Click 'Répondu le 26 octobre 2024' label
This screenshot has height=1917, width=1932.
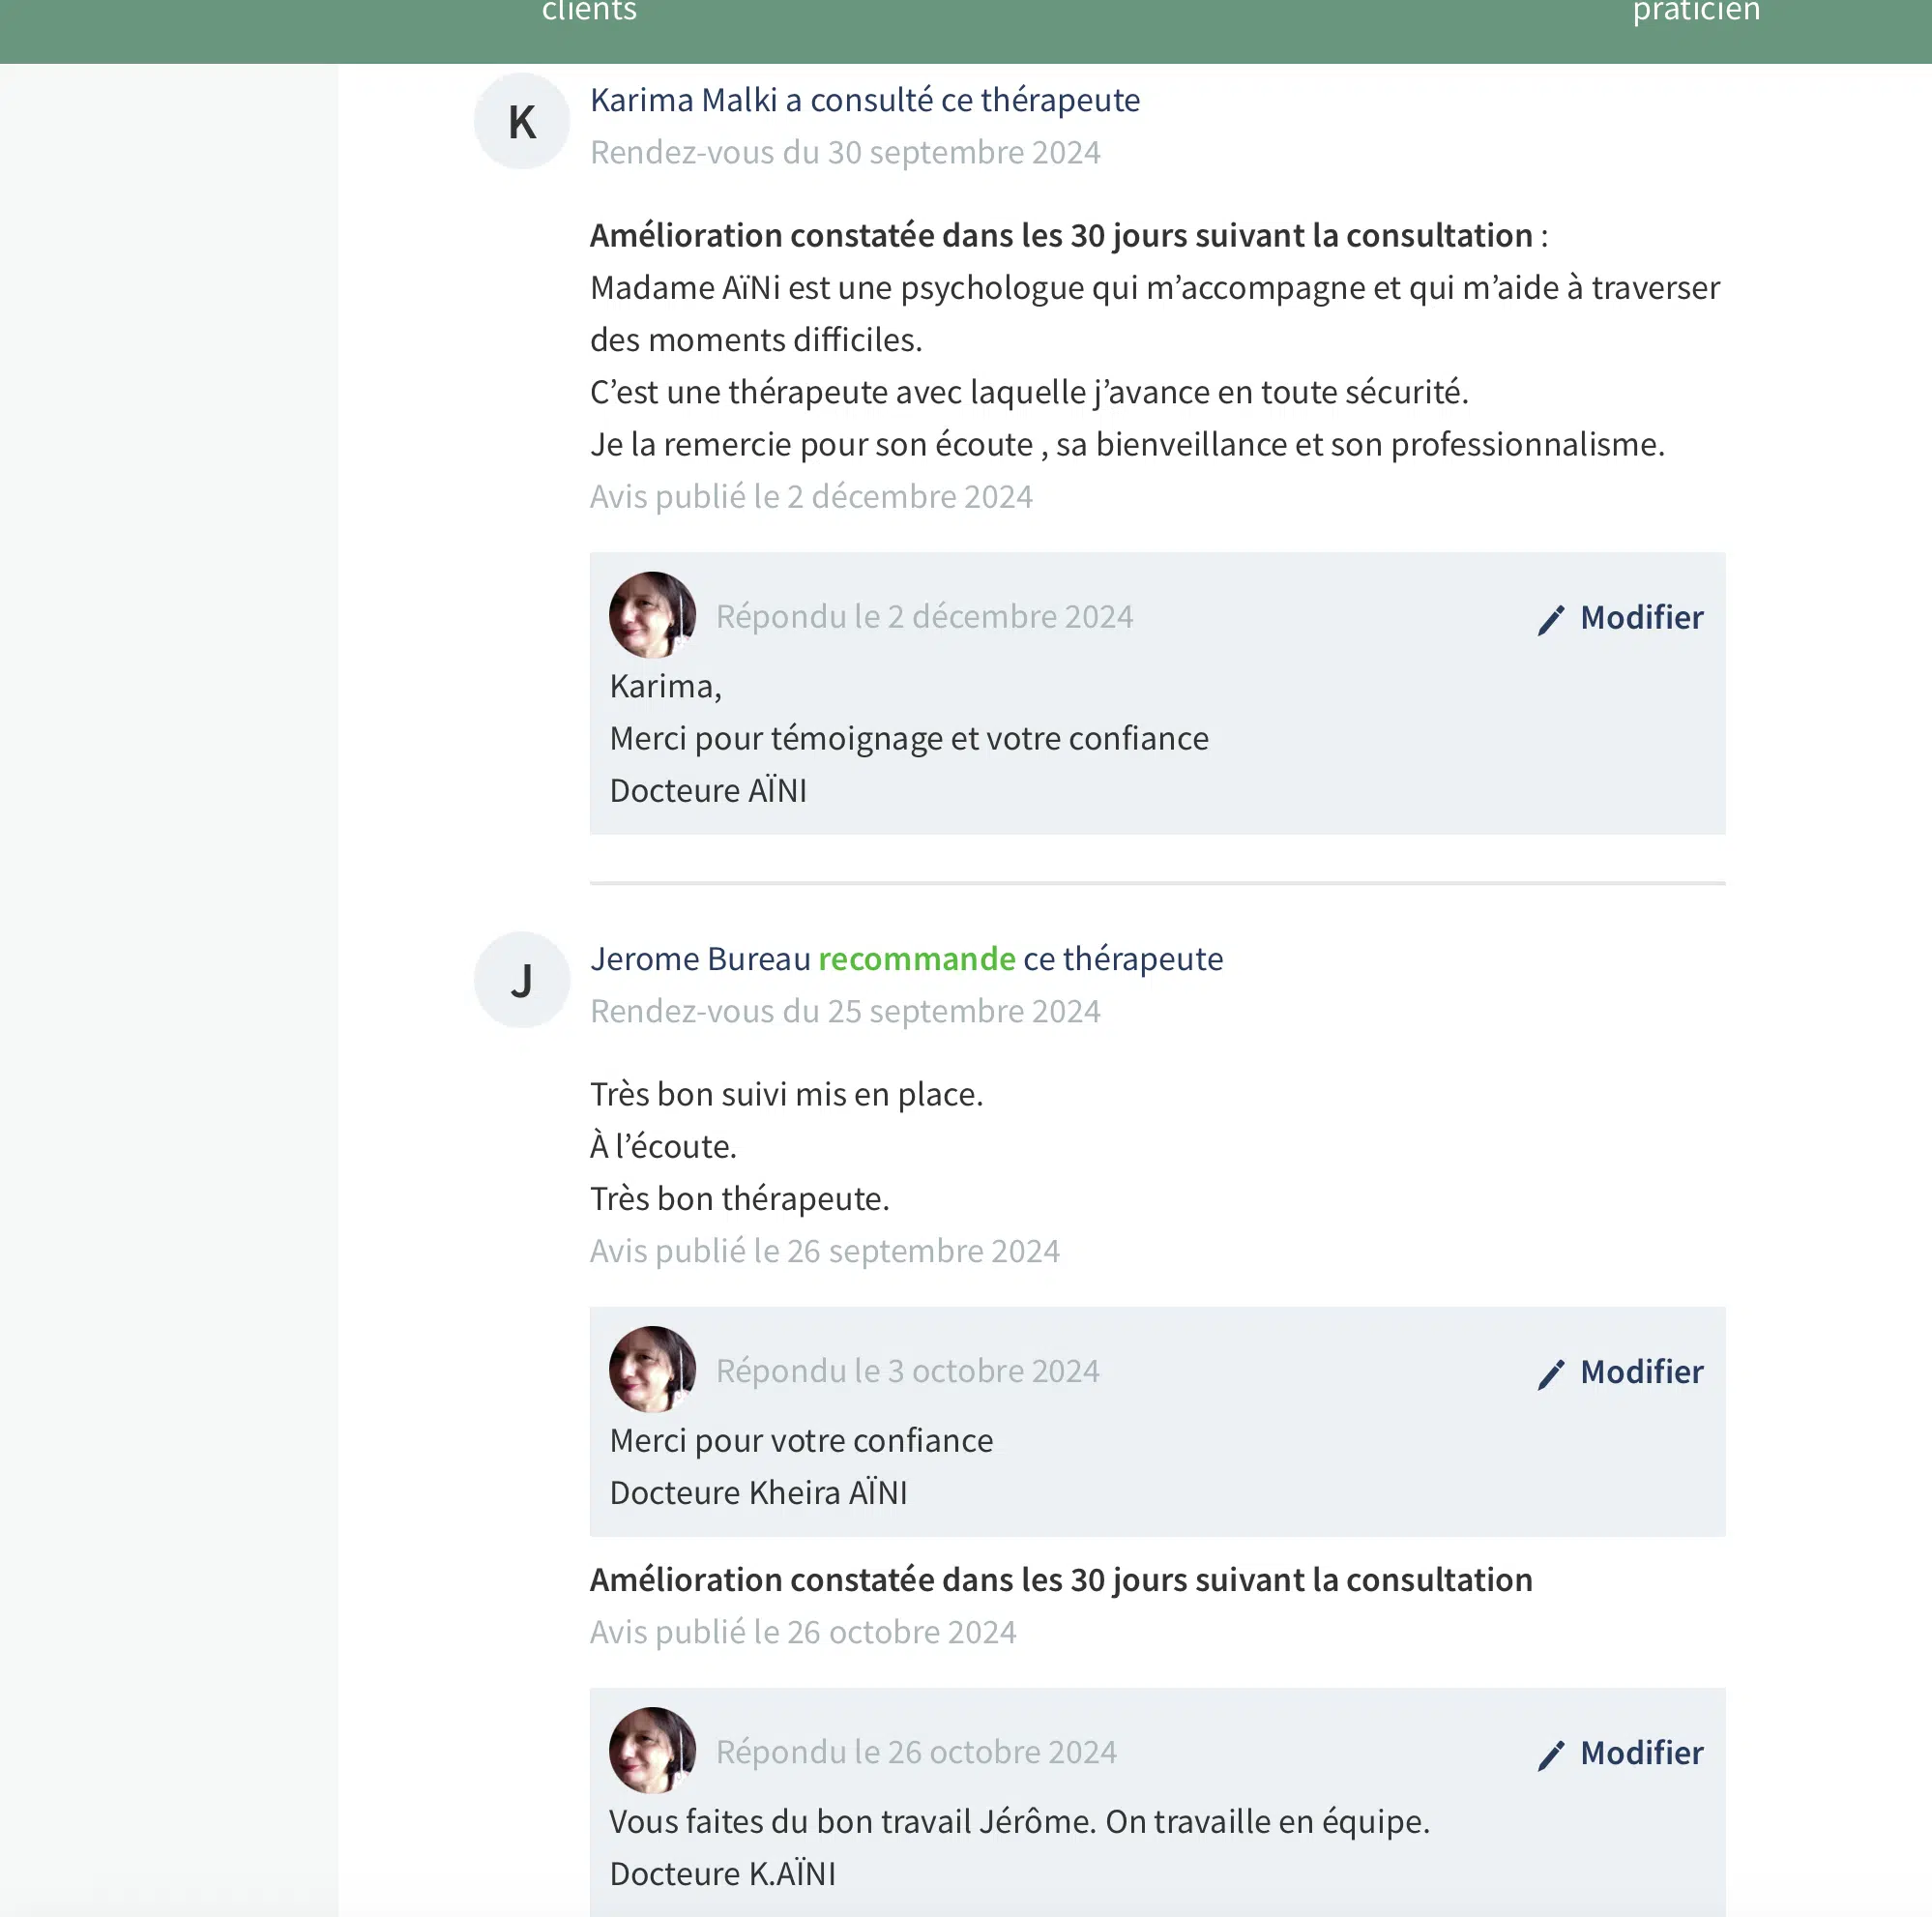916,1752
